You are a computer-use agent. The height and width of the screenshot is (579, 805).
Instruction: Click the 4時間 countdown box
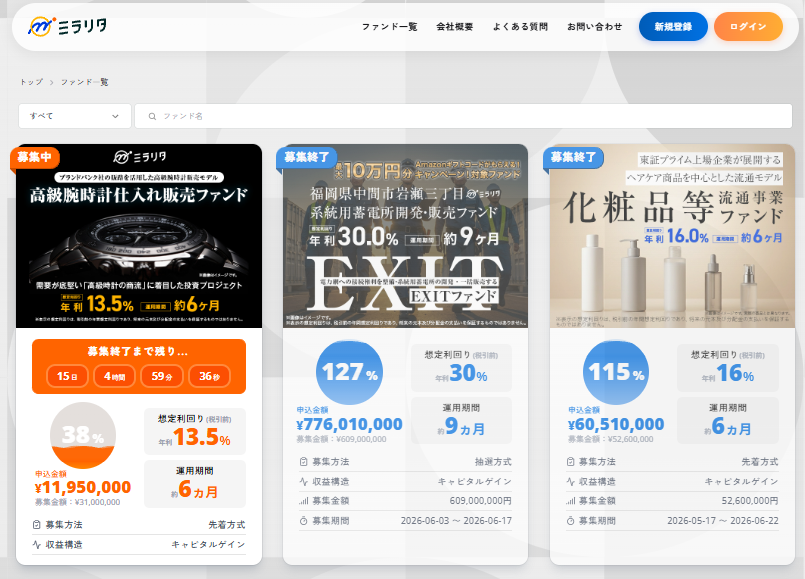[x=114, y=376]
